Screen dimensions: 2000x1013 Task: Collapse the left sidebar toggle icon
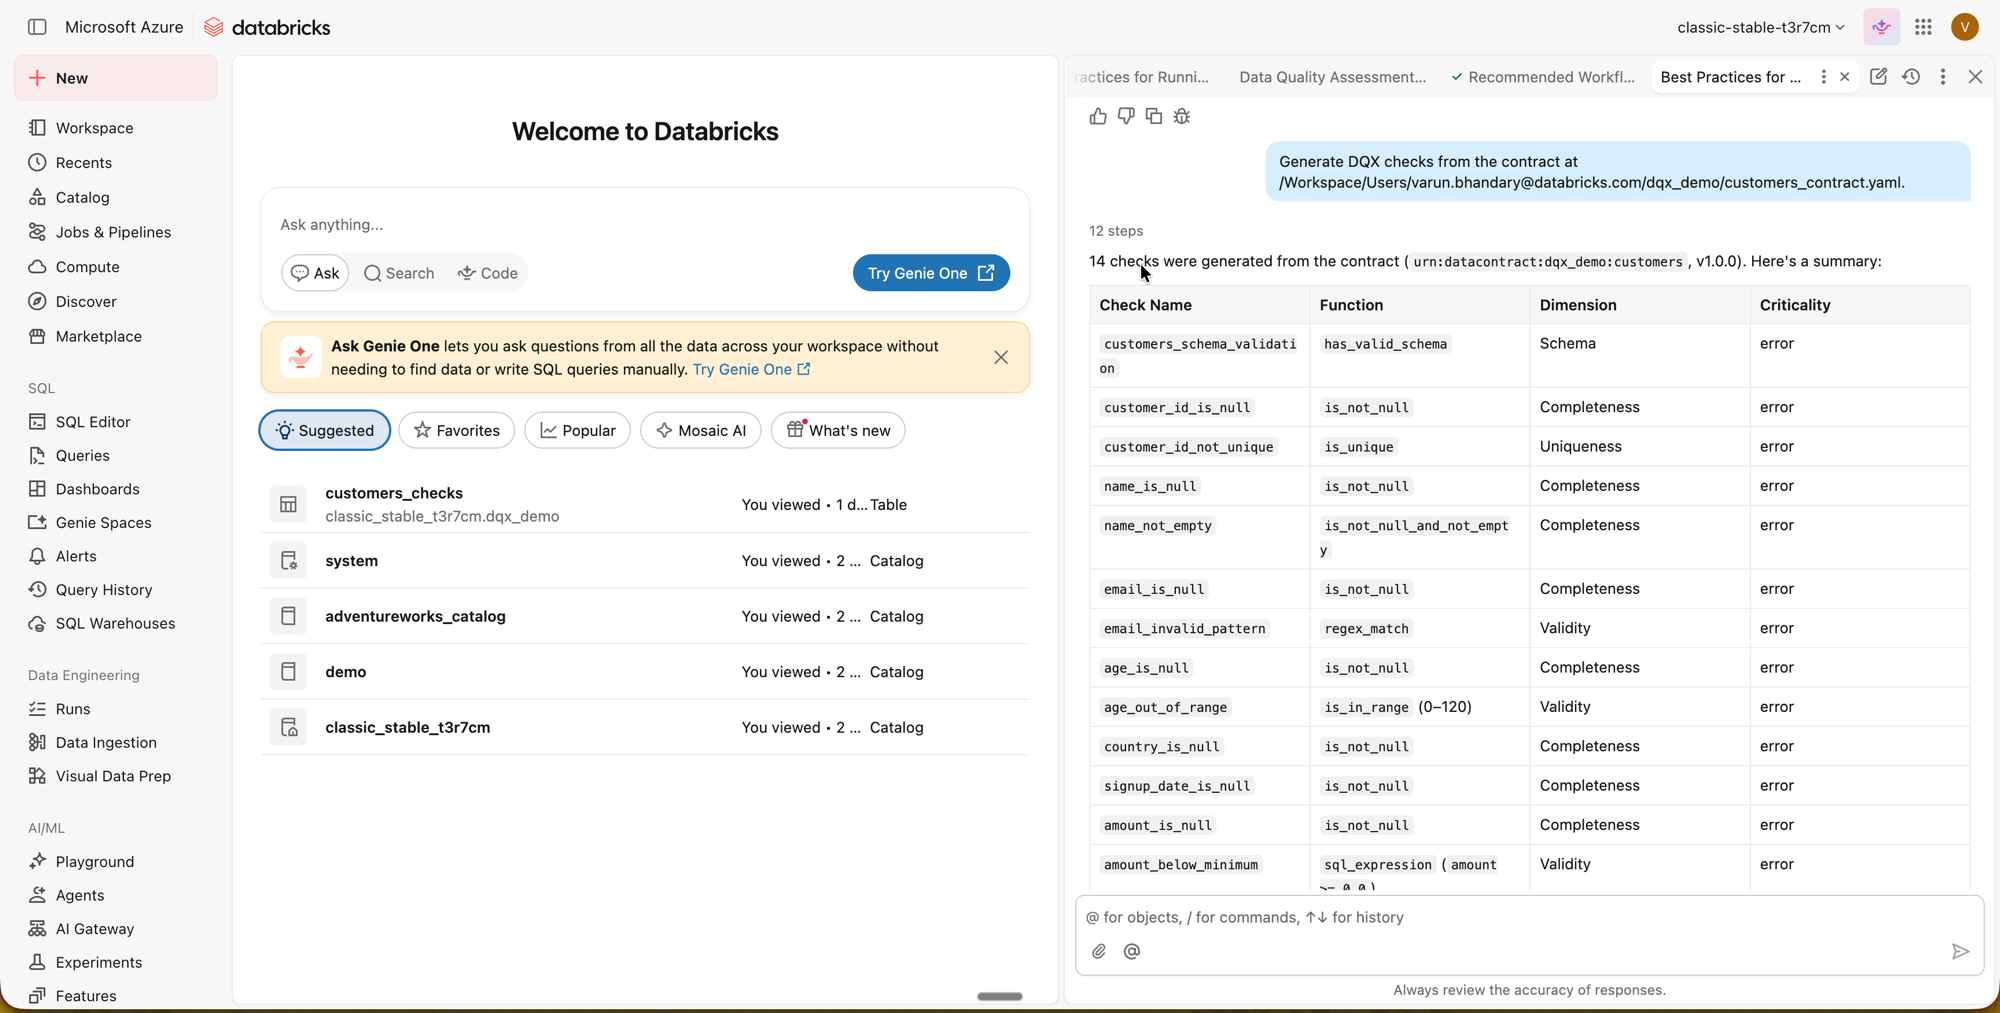[x=37, y=27]
